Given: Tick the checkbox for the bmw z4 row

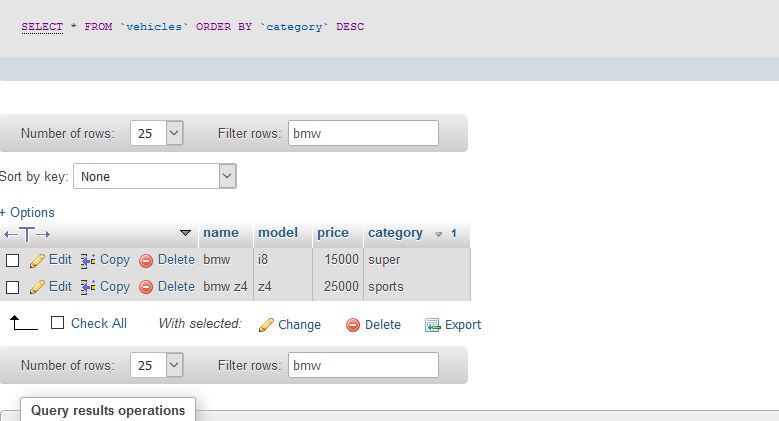Looking at the screenshot, I should [12, 287].
